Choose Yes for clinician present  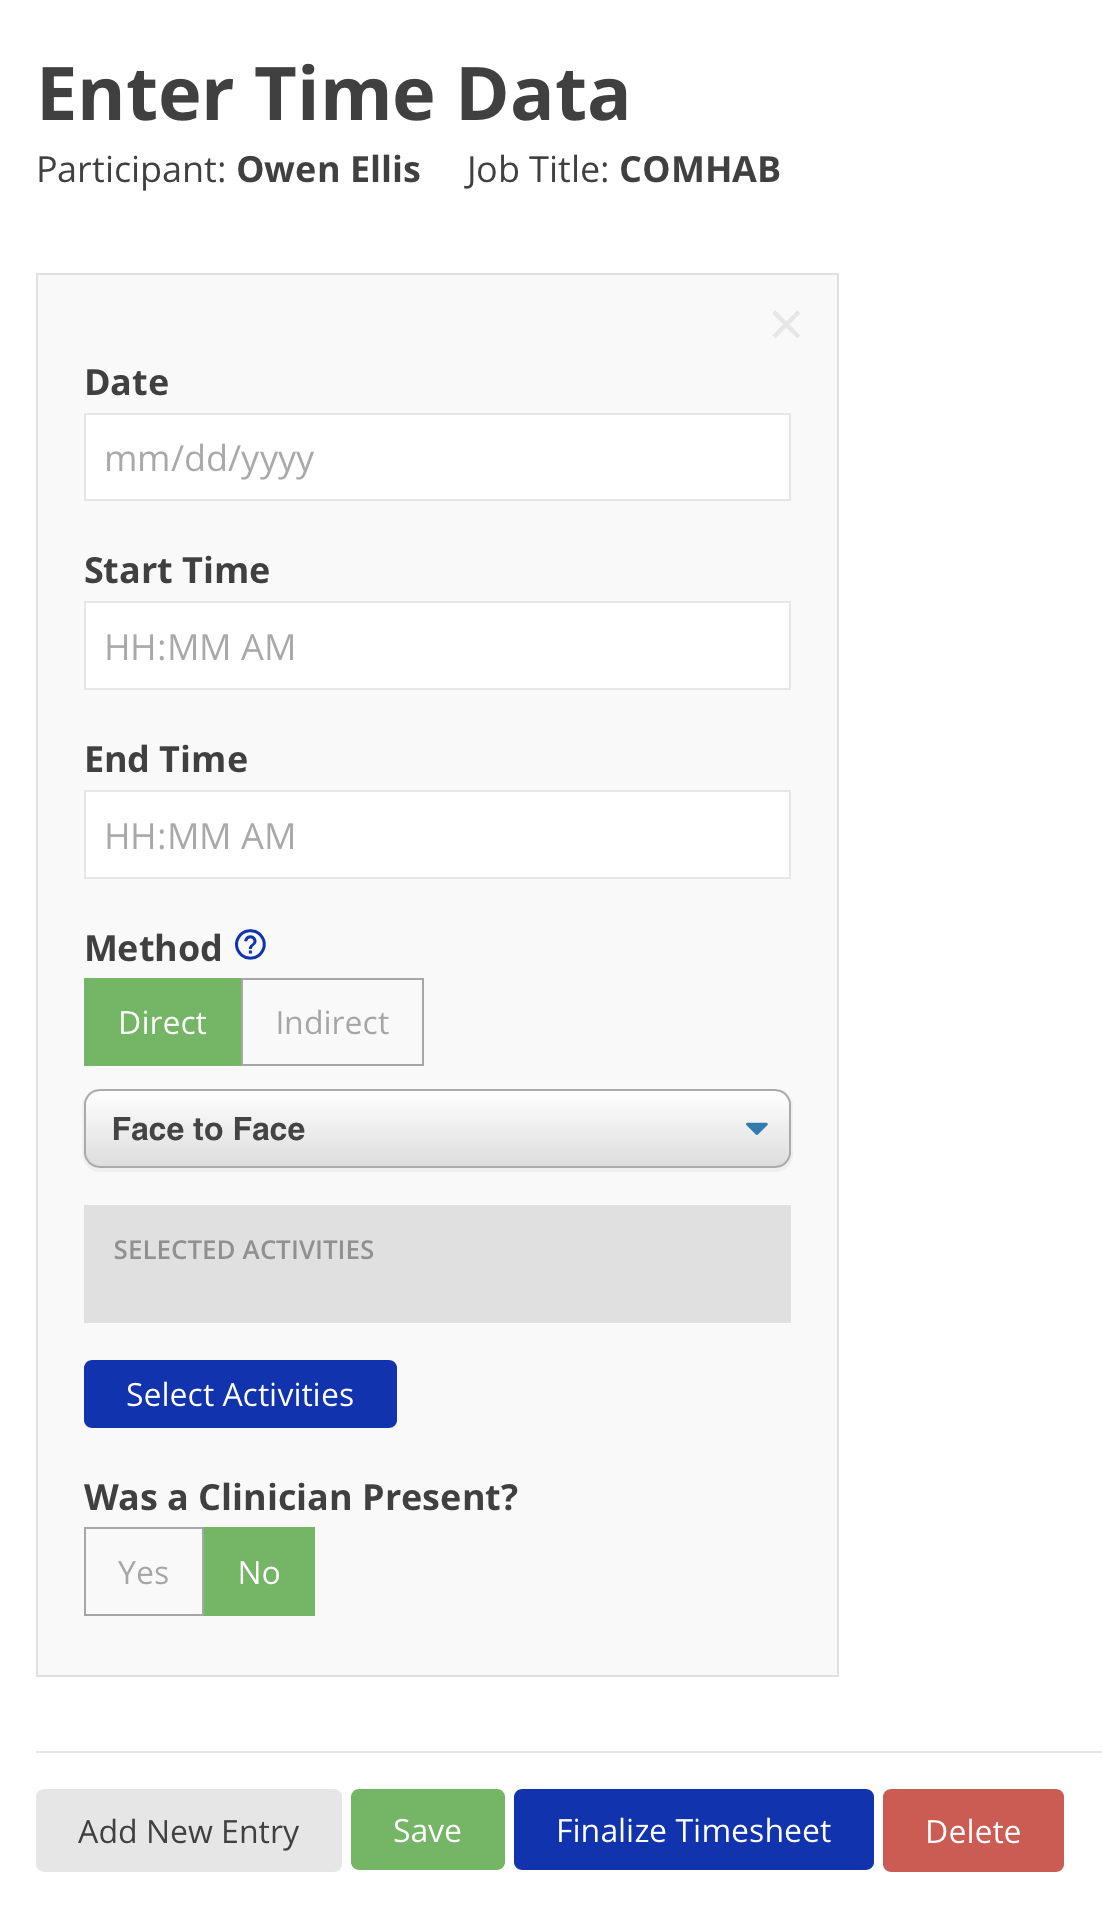pos(143,1572)
